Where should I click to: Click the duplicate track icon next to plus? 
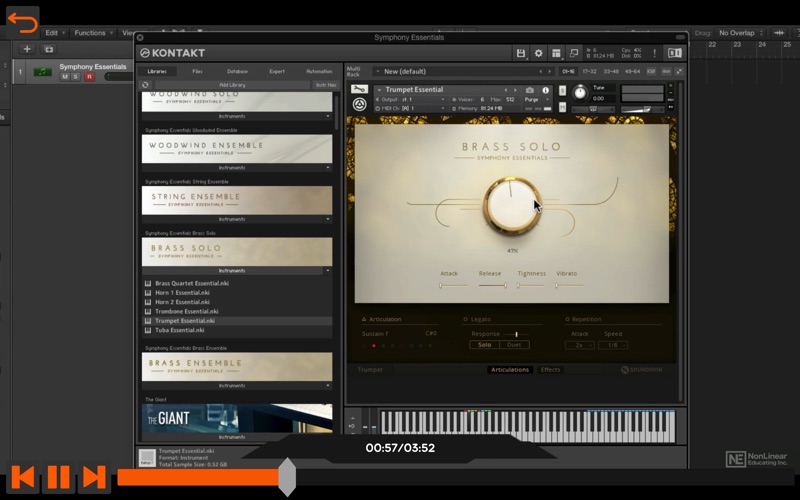tap(49, 49)
